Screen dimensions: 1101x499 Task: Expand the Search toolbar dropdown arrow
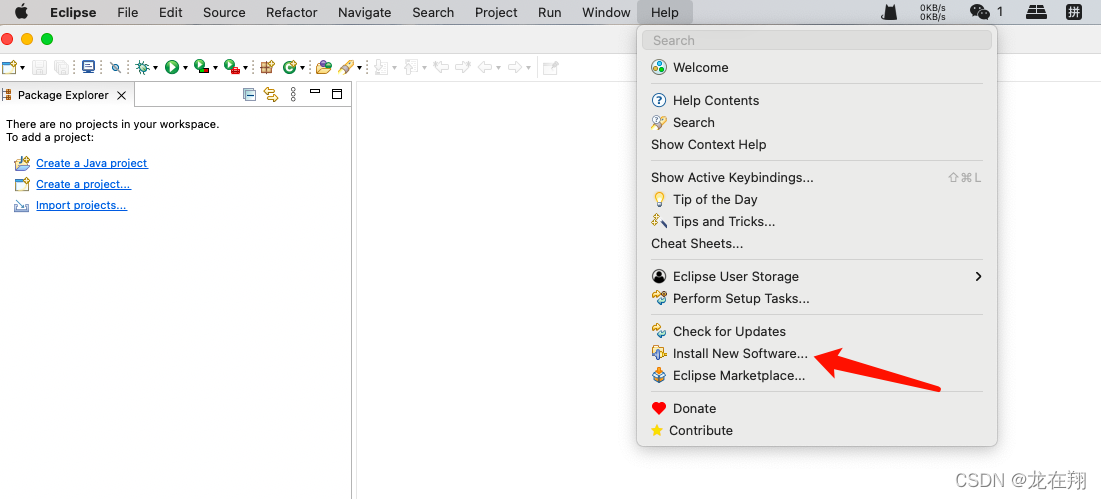coord(359,67)
